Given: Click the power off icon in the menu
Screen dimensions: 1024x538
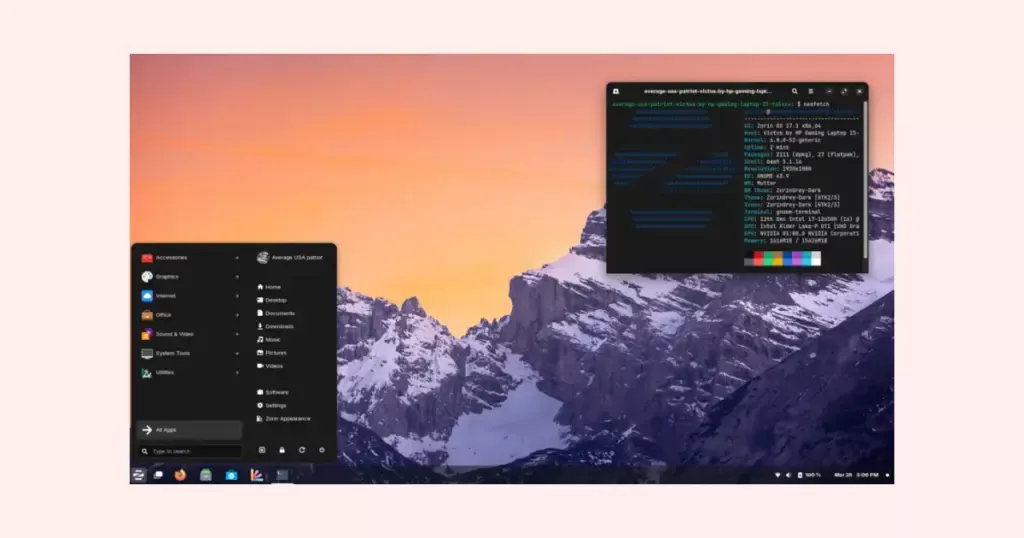Looking at the screenshot, I should point(321,450).
